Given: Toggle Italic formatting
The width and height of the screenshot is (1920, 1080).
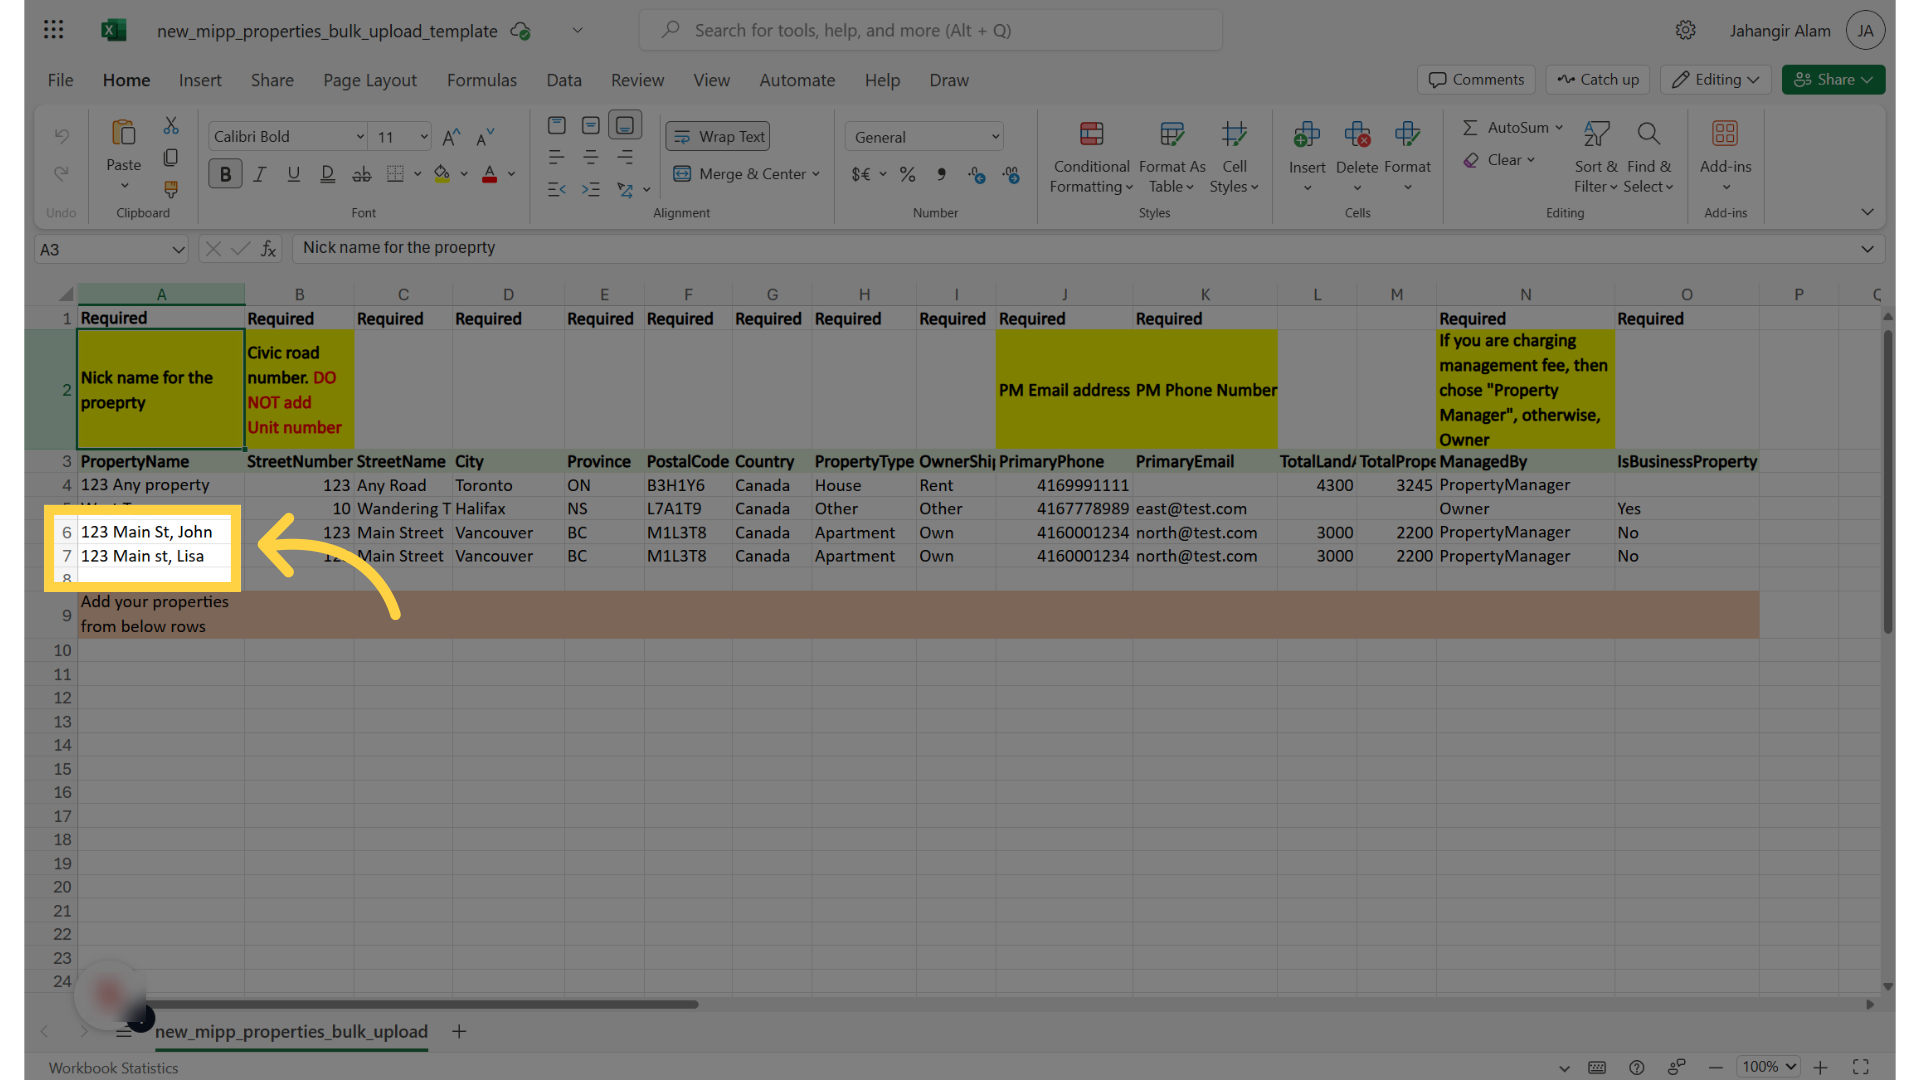Looking at the screenshot, I should (x=259, y=174).
